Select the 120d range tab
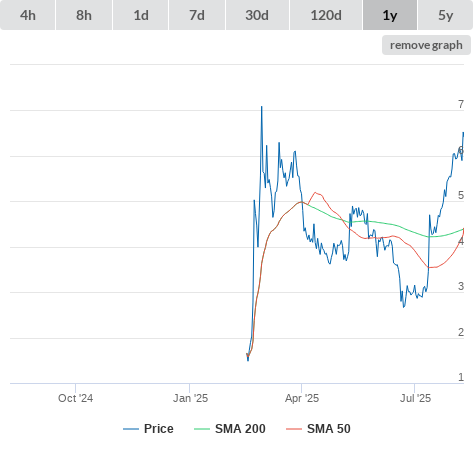474x455 pixels. coord(326,15)
